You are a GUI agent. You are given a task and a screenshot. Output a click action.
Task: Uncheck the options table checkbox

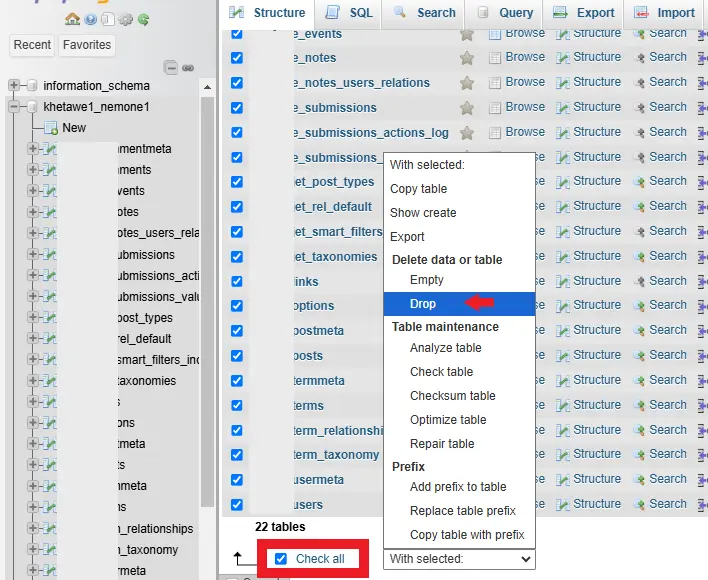tap(237, 306)
